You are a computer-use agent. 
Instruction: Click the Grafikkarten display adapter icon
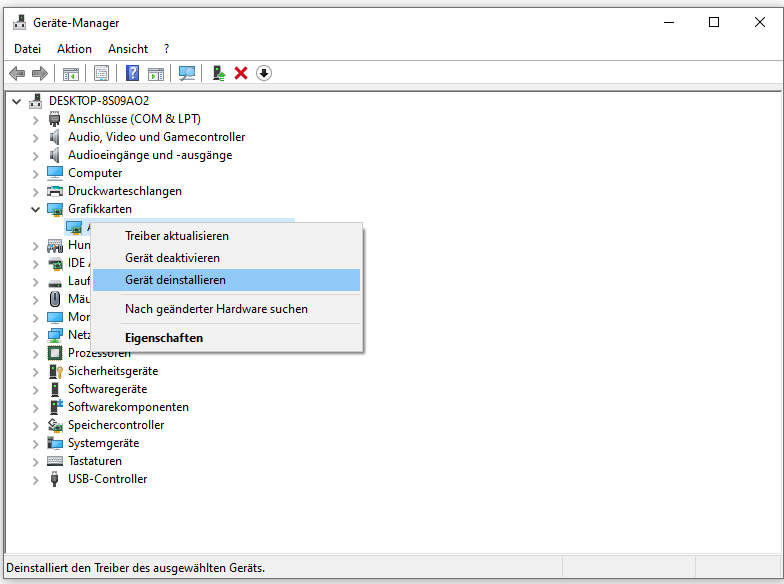click(54, 209)
